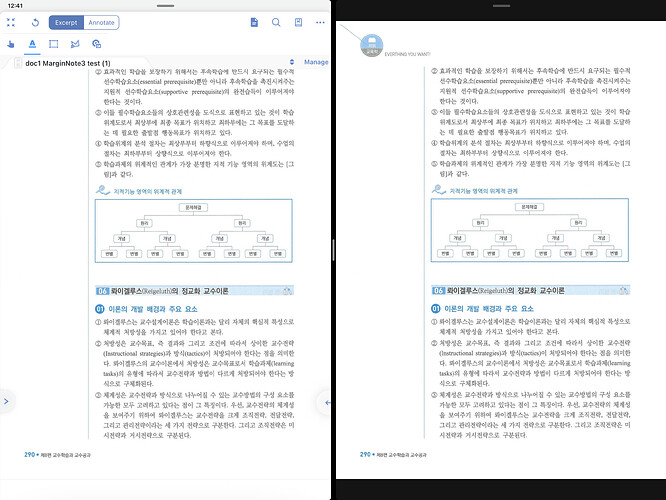Tap the back arrow at right edge
The width and height of the screenshot is (666, 500).
pos(326,402)
